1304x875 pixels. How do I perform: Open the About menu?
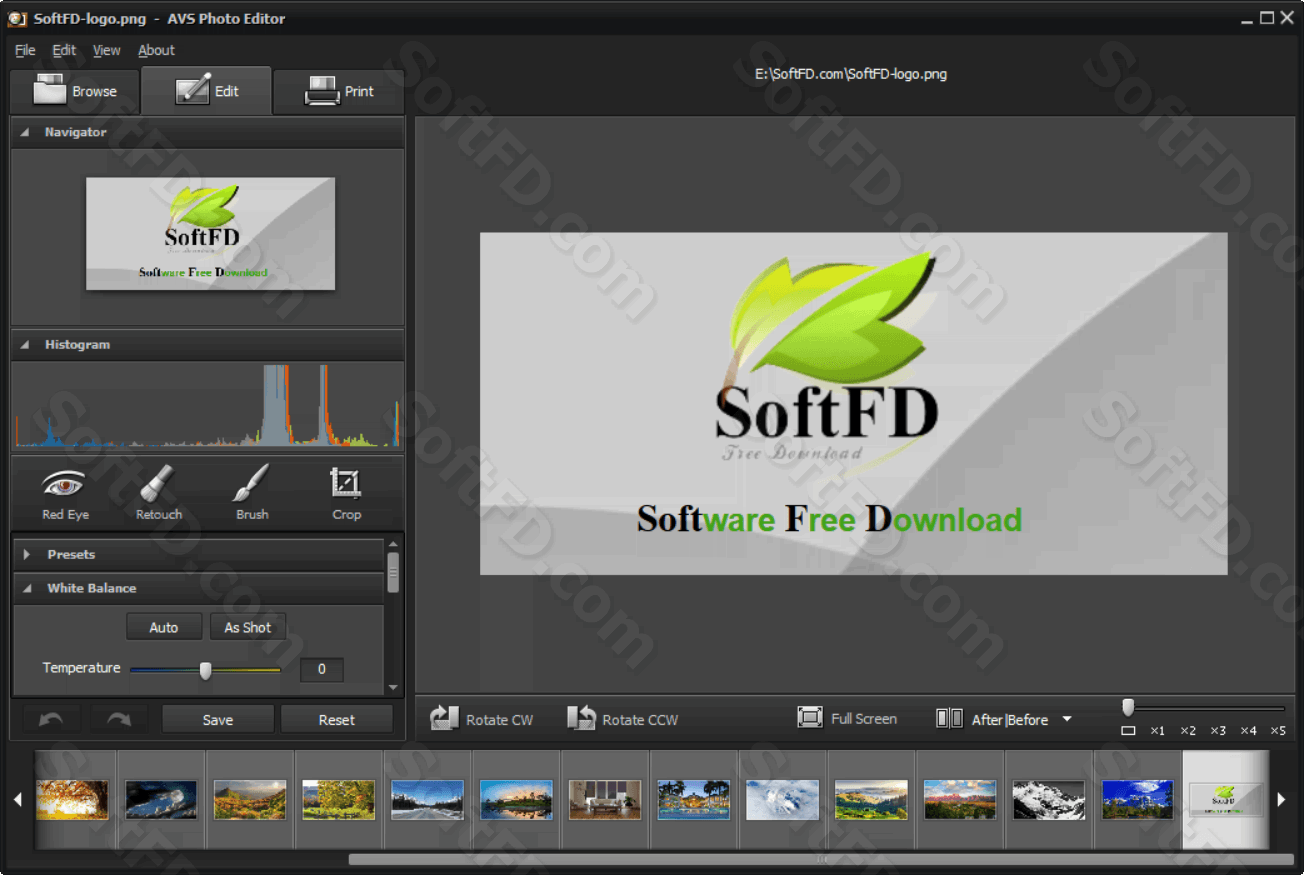pyautogui.click(x=156, y=50)
